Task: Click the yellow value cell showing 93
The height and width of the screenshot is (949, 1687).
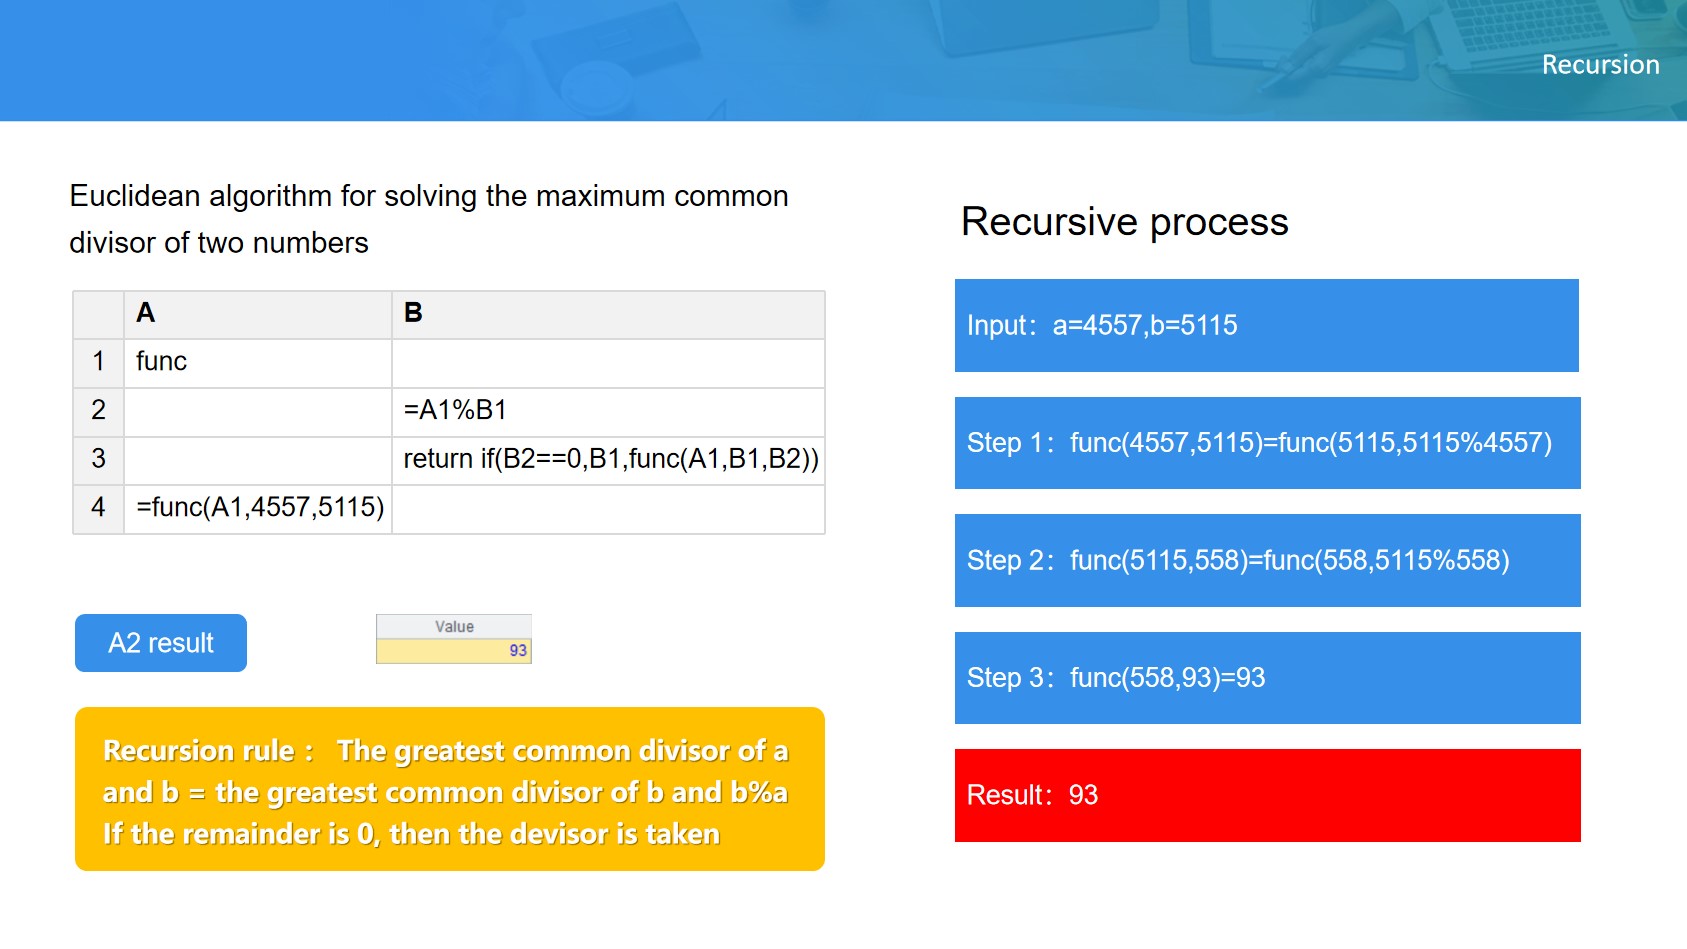Action: [x=454, y=651]
